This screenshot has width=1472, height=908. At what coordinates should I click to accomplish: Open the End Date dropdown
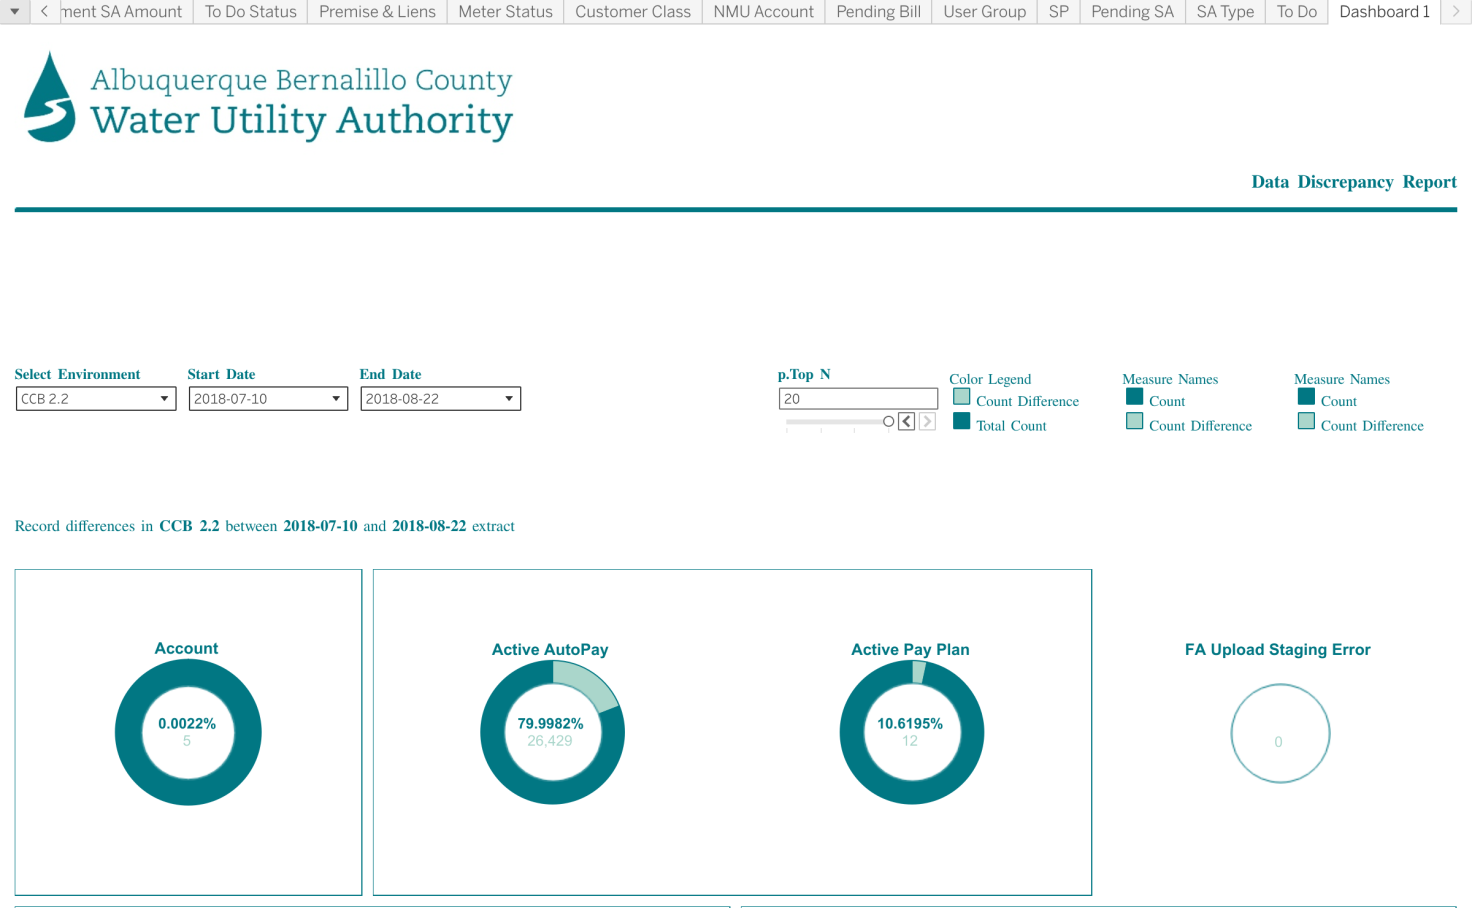point(508,399)
